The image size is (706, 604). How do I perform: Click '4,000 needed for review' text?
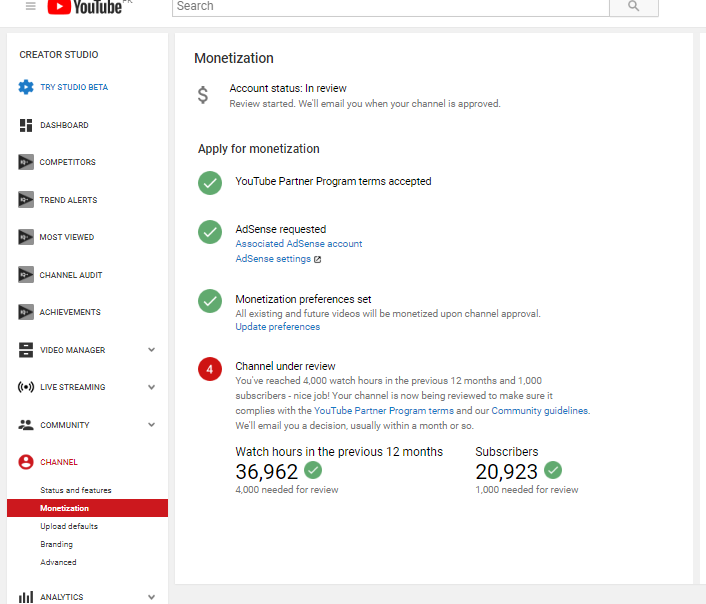tap(287, 490)
